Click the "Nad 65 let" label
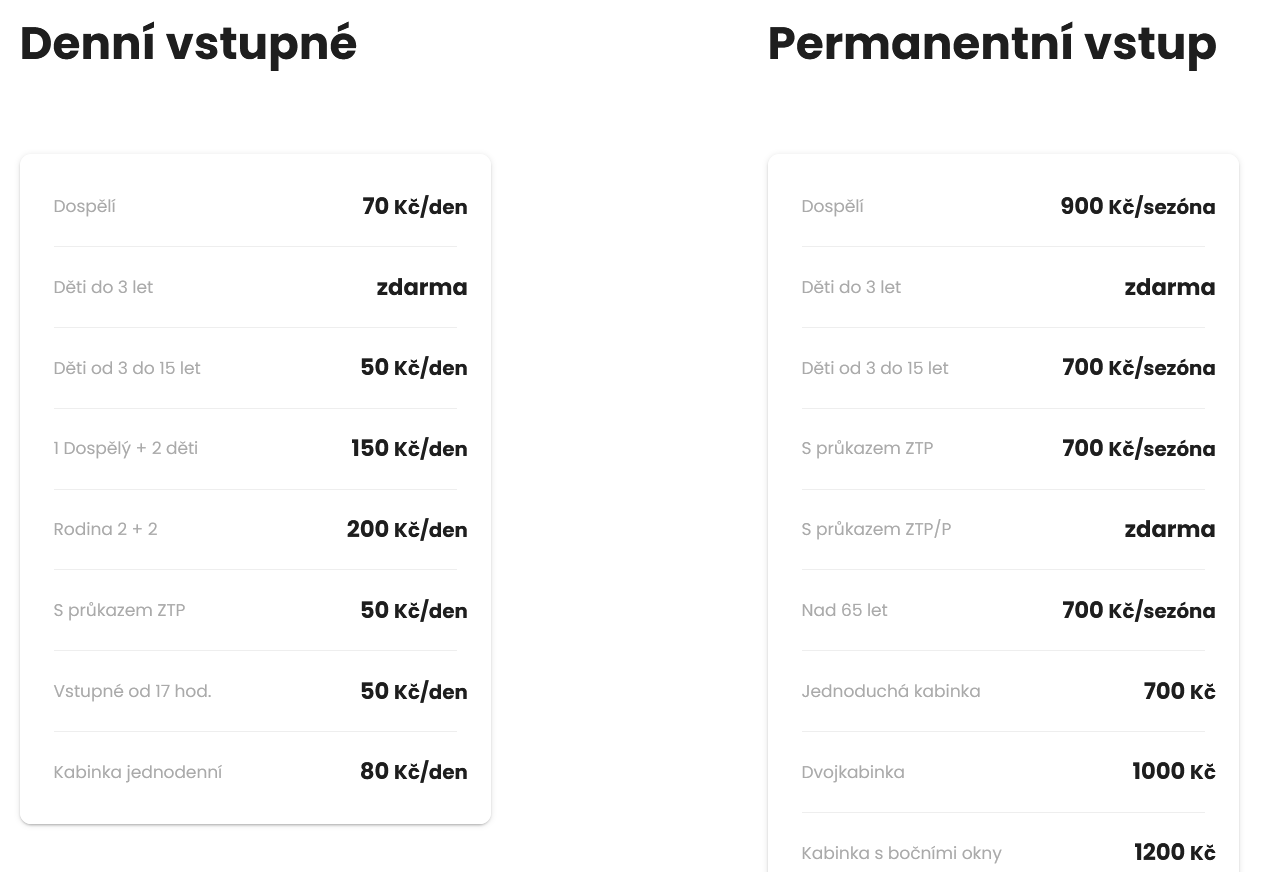 844,610
